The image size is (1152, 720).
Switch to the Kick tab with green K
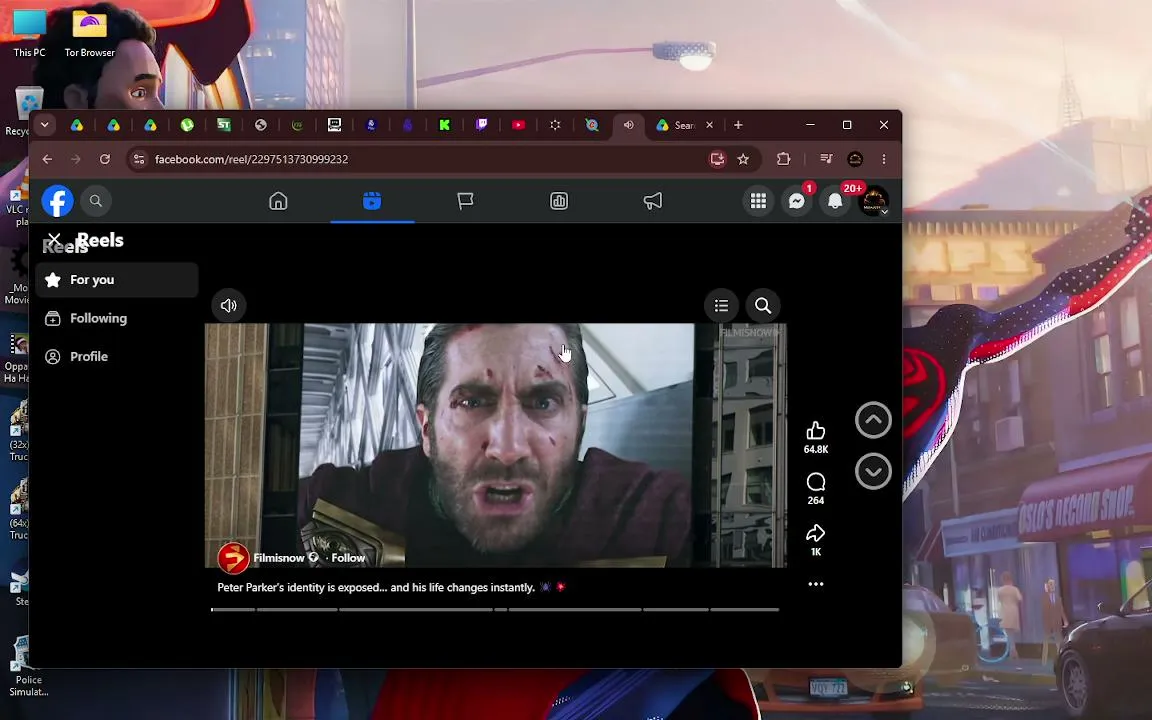(444, 125)
